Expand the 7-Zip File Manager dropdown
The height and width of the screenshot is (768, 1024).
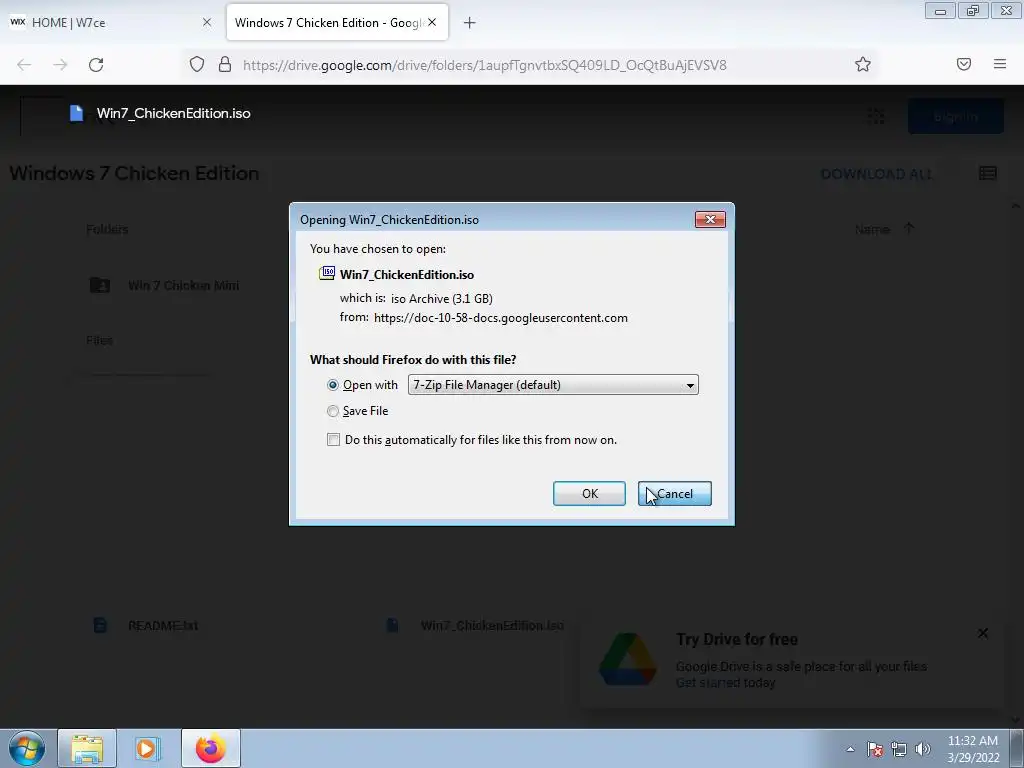(x=553, y=385)
